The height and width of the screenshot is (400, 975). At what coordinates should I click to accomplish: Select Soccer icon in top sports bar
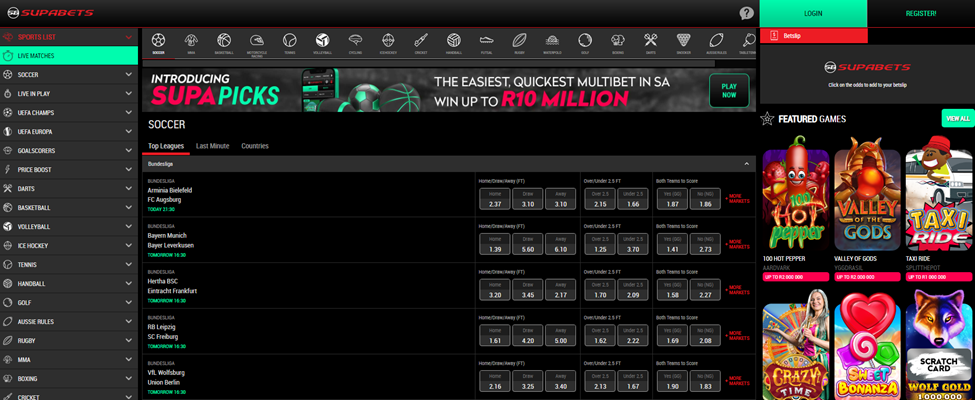(158, 40)
